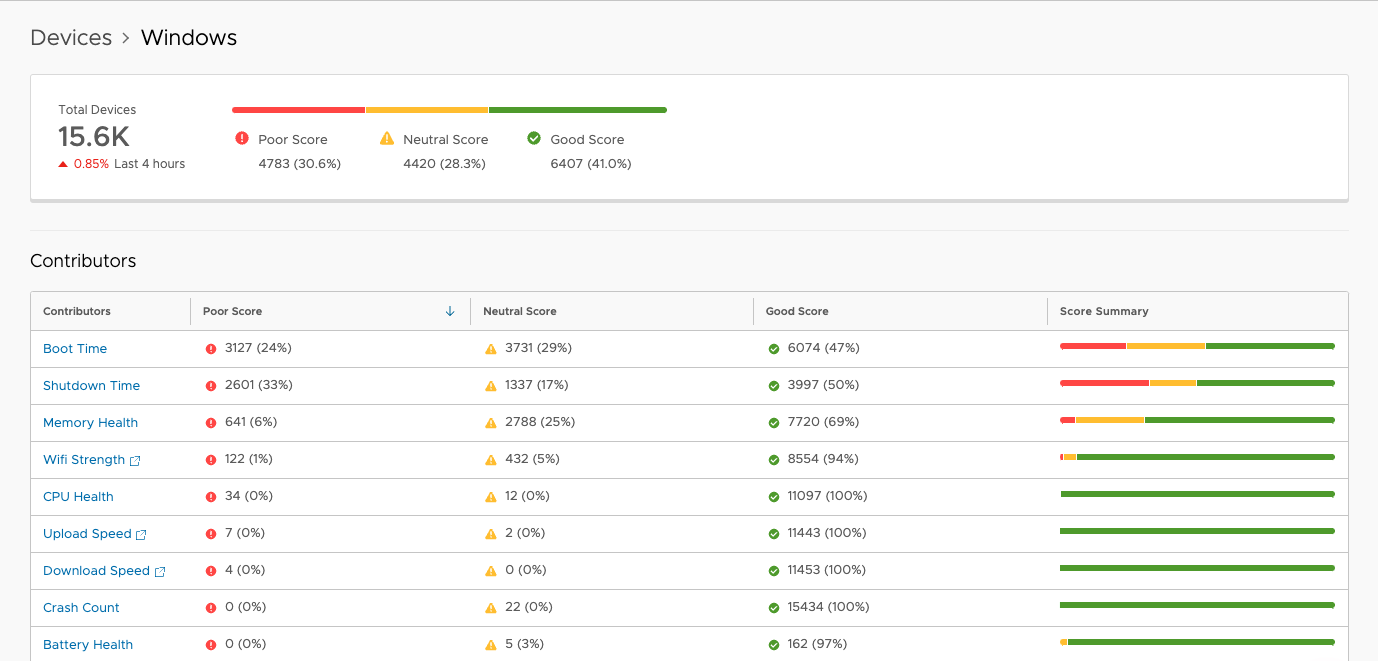The image size is (1378, 661).
Task: Click external link icon beside Upload Speed
Action: [141, 535]
